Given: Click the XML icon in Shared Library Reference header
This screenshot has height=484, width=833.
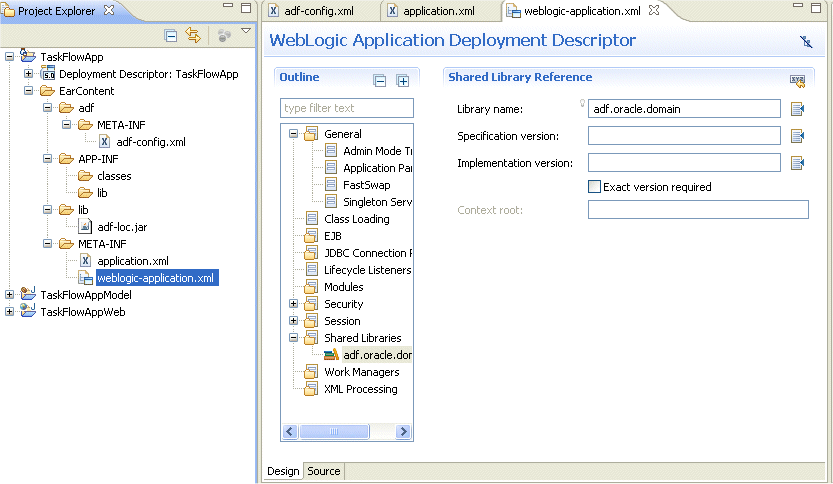Looking at the screenshot, I should 797,80.
